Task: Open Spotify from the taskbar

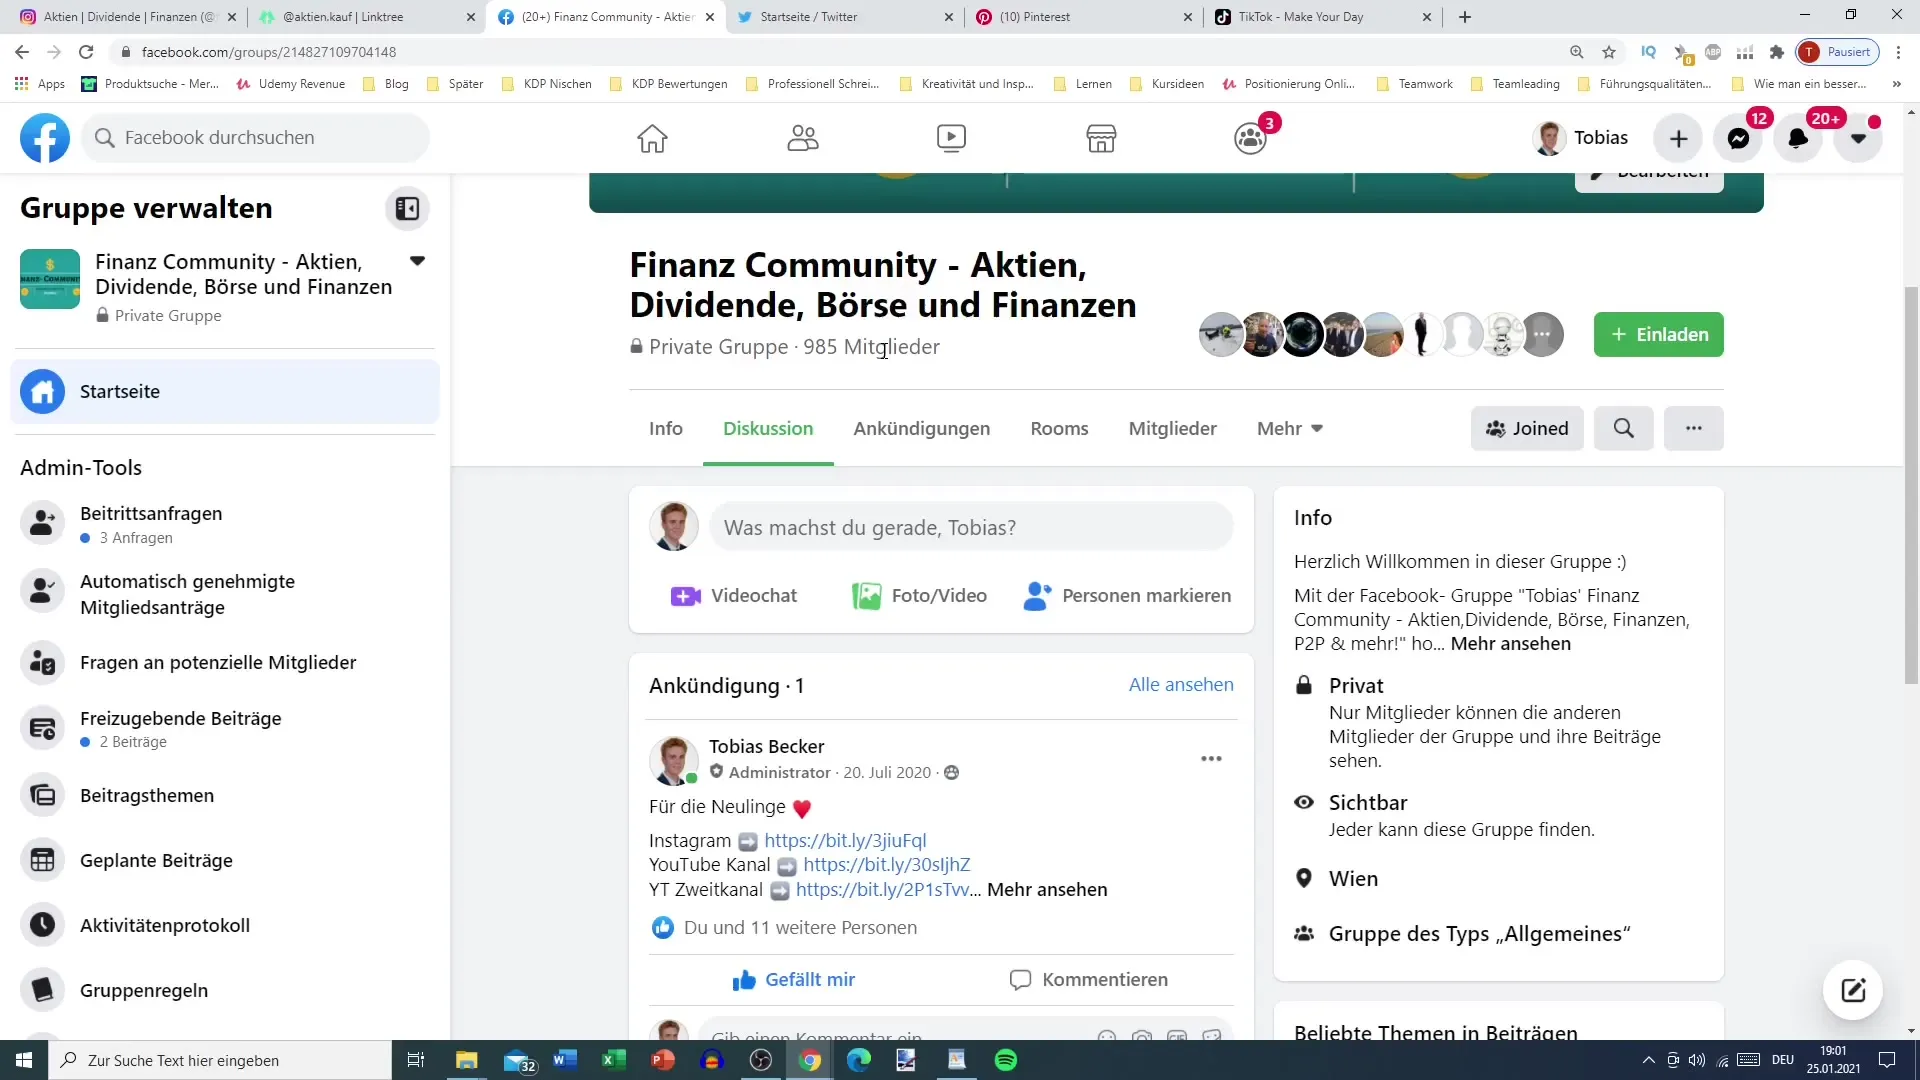Action: [1006, 1060]
